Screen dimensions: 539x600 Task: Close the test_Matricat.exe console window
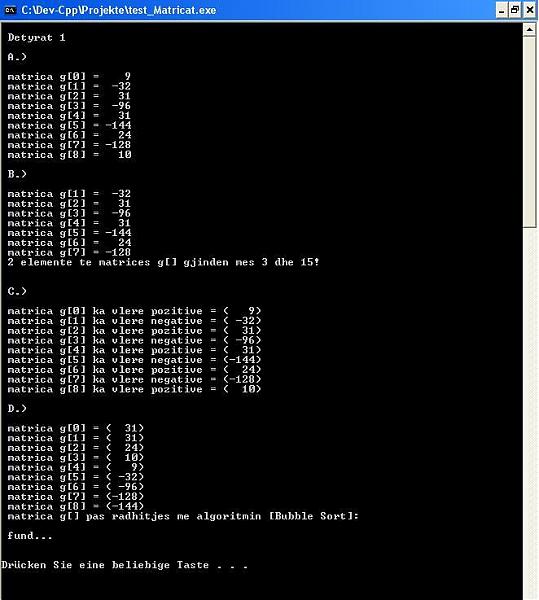(529, 10)
